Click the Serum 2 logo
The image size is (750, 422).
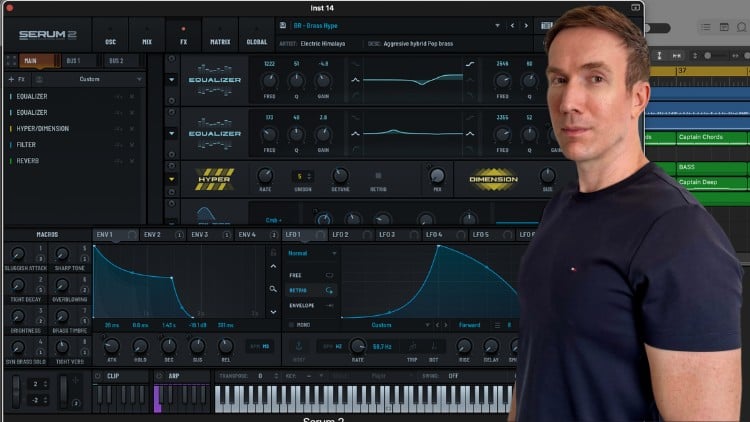coord(47,34)
